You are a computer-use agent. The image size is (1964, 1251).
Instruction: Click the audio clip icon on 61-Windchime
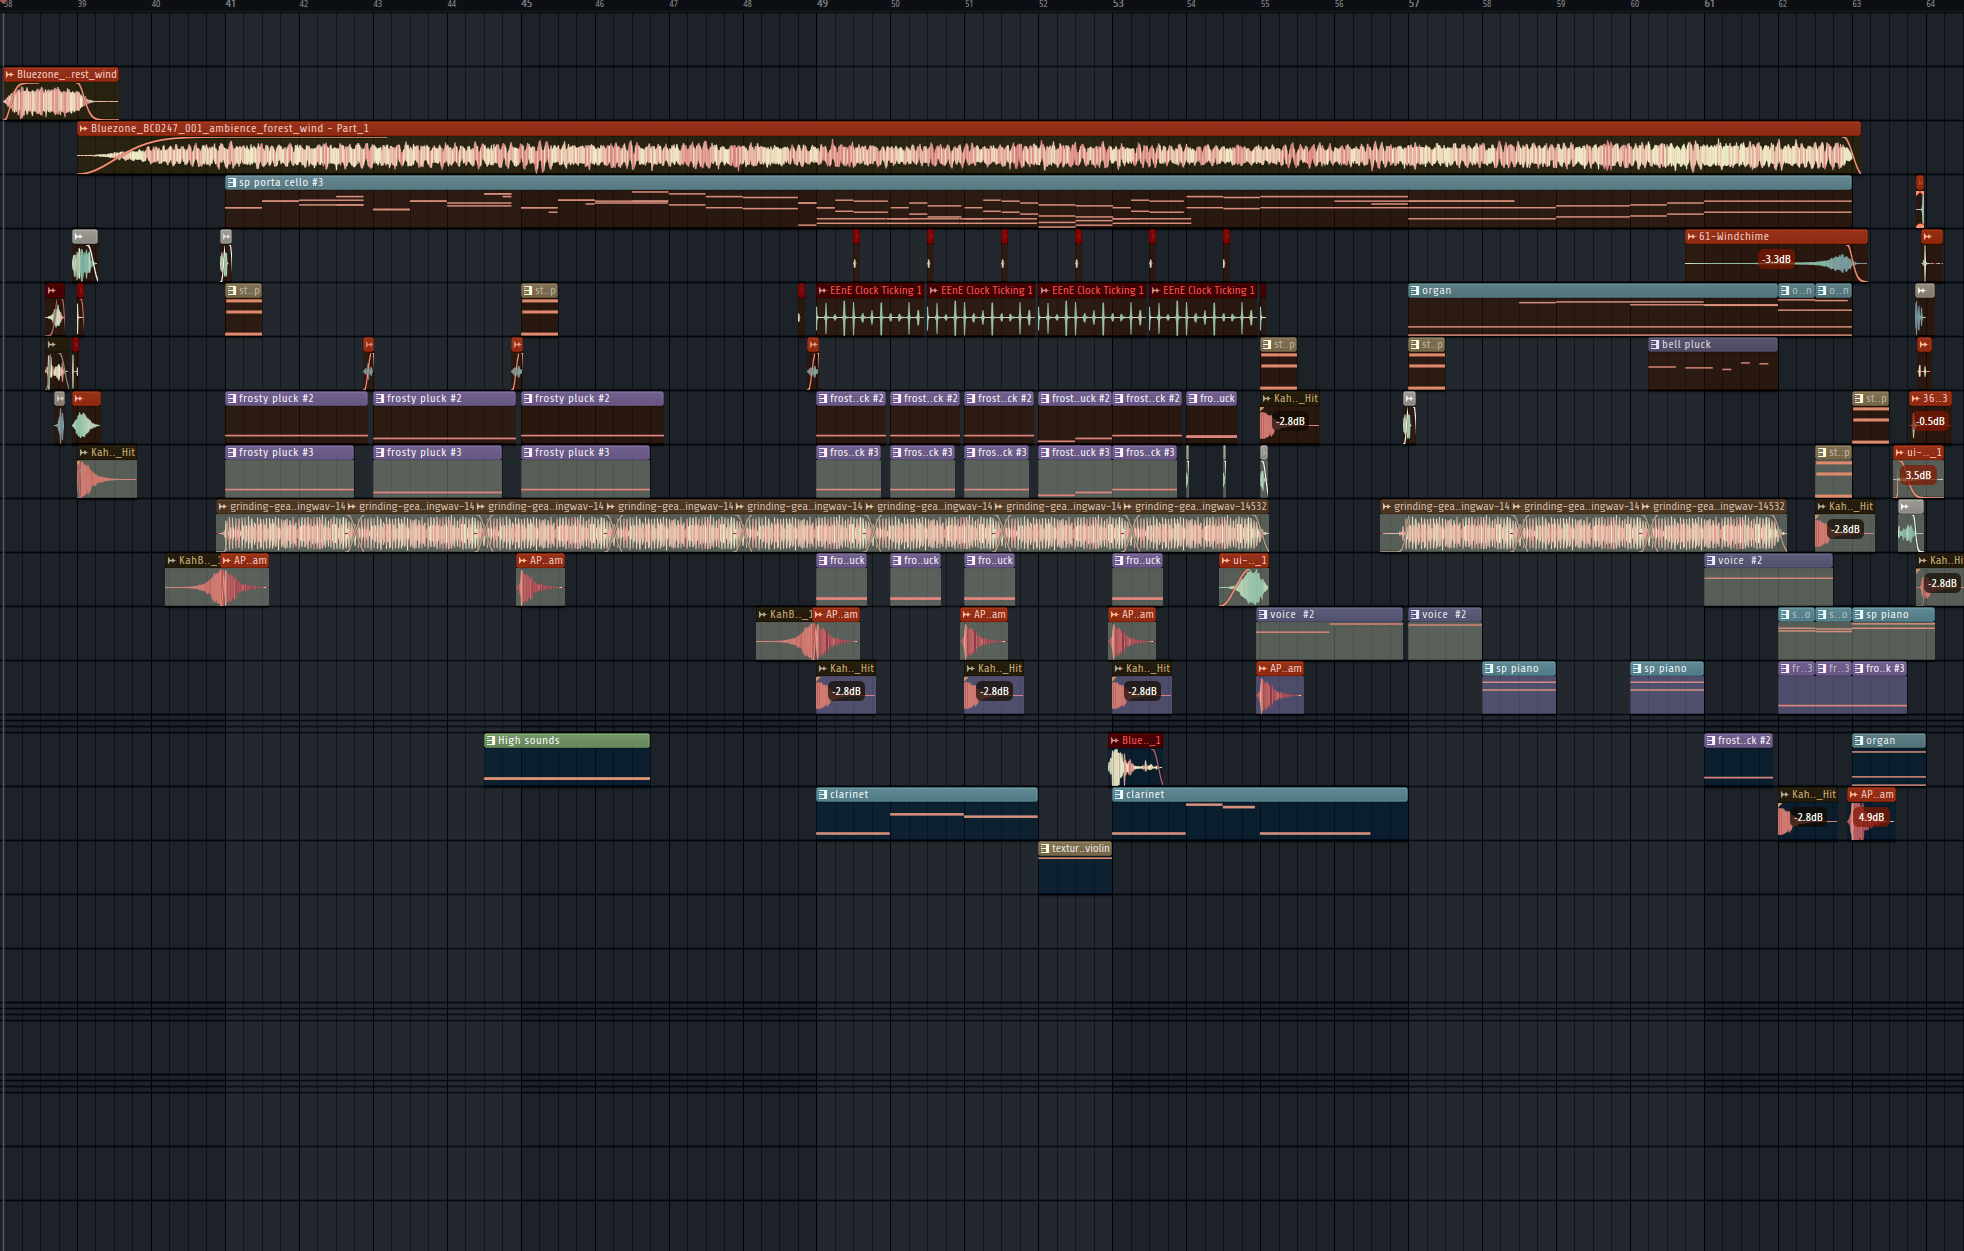point(1691,237)
